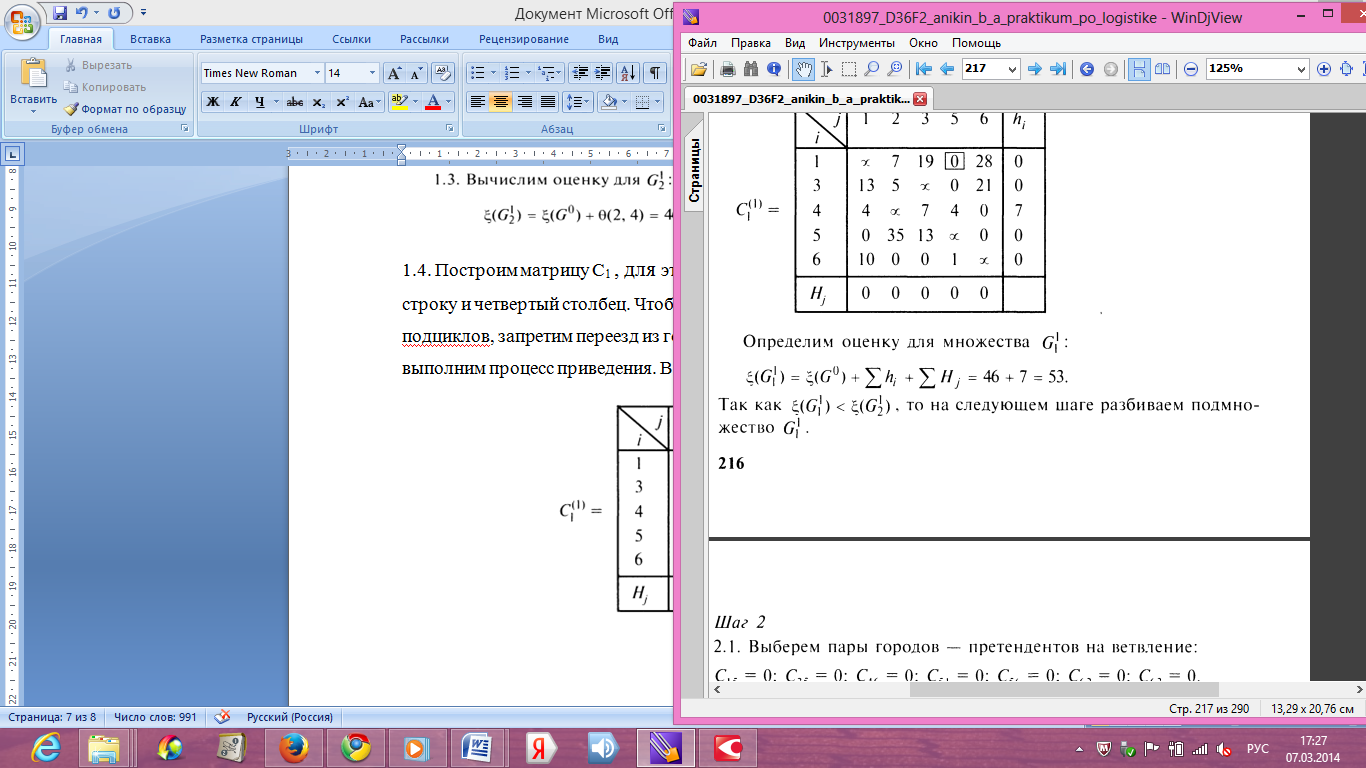The width and height of the screenshot is (1366, 768).
Task: Open the Абзац dialog launcher
Action: point(663,129)
